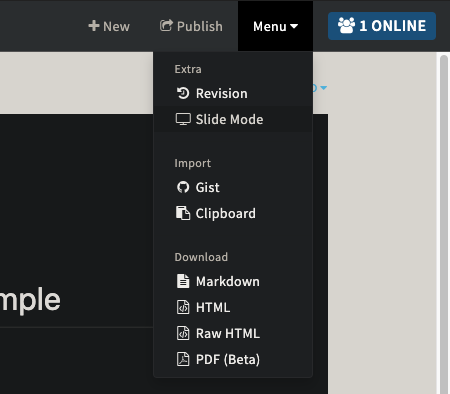The image size is (450, 394).
Task: Click the Download section header
Action: tap(201, 257)
